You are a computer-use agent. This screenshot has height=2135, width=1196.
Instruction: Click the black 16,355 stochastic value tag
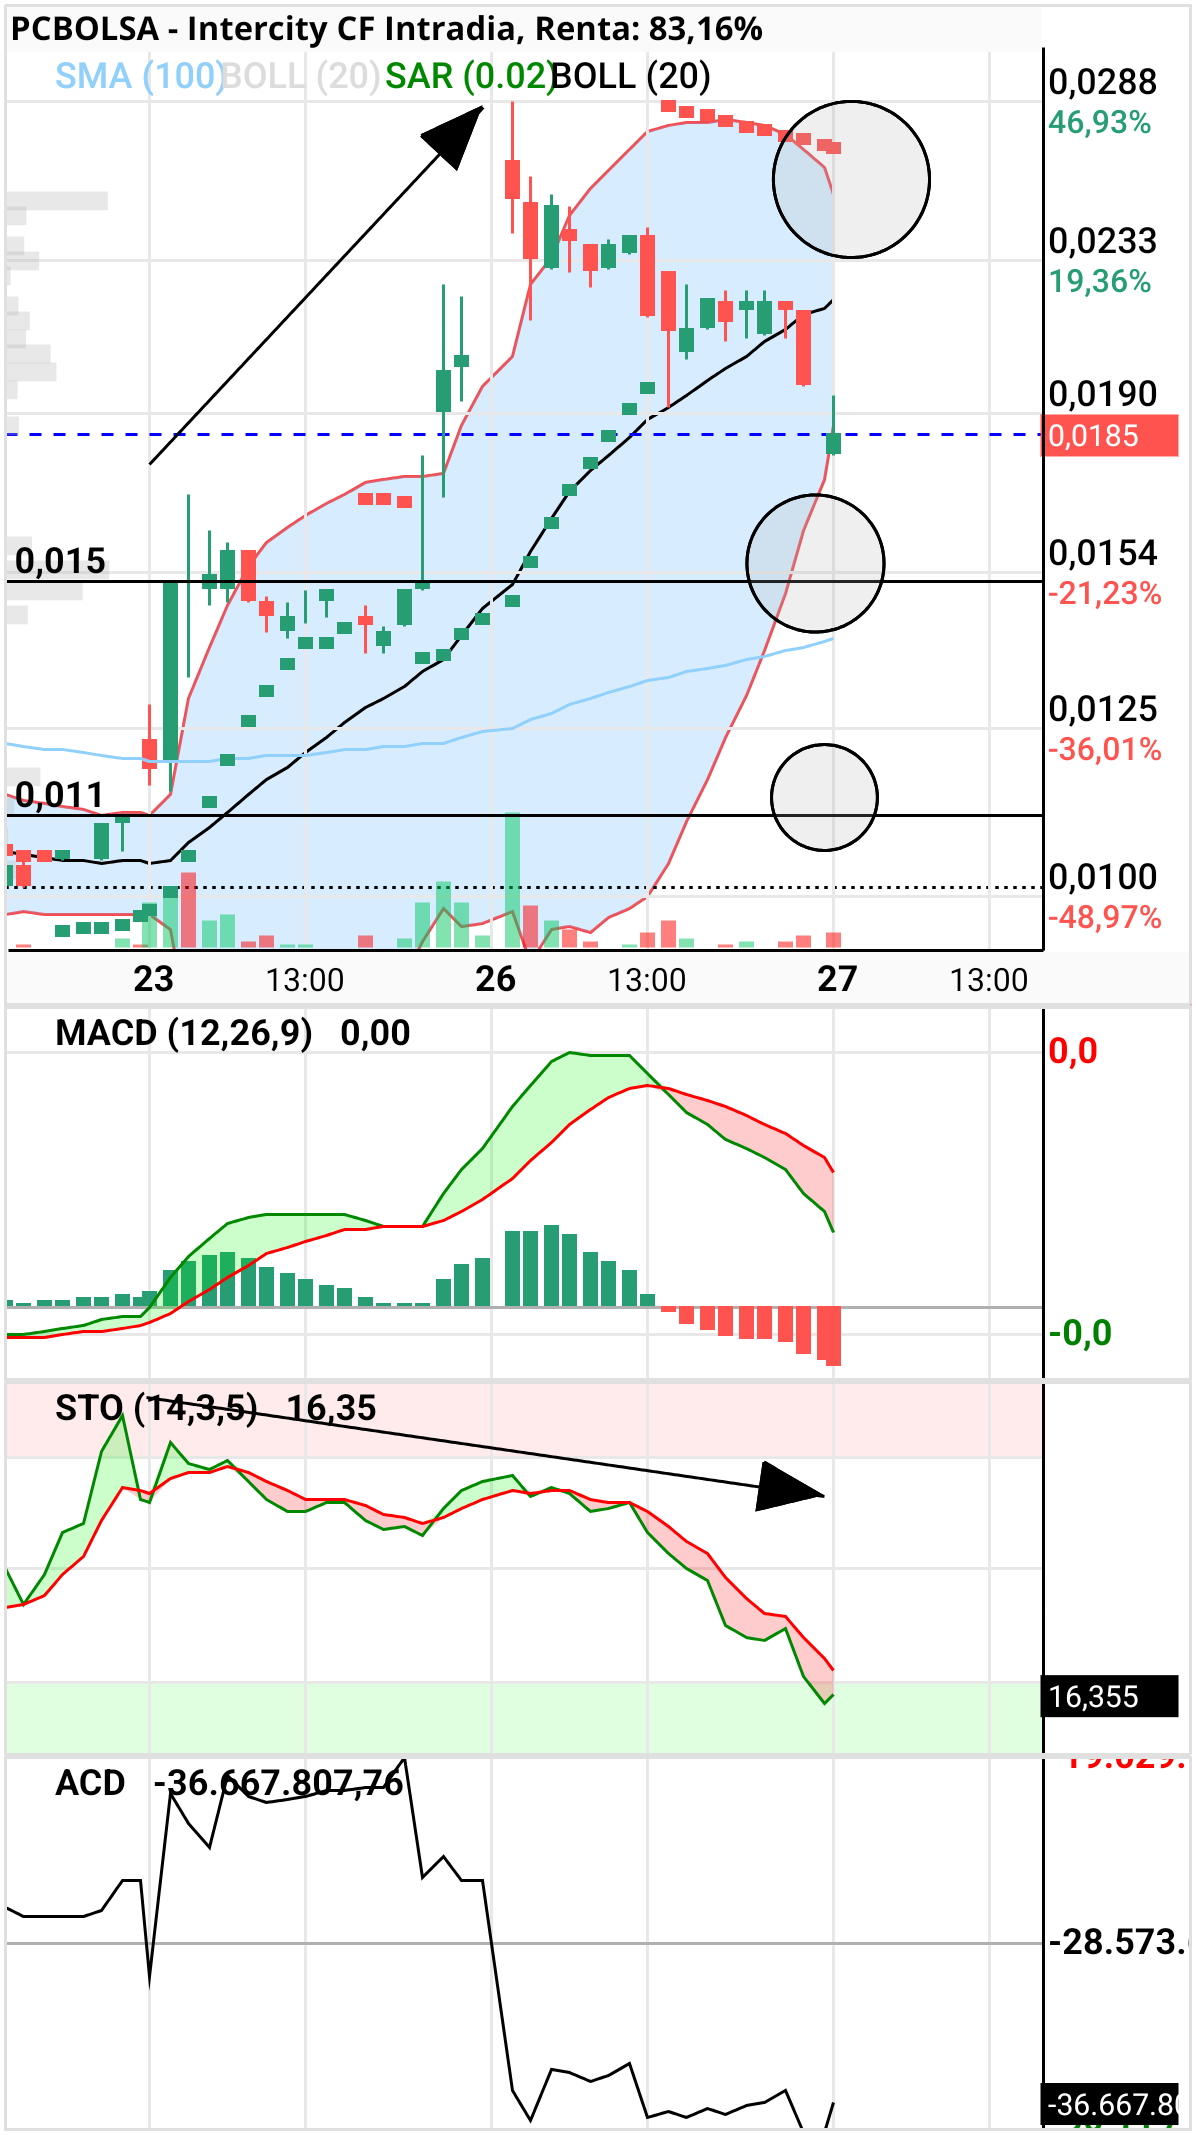(1110, 1696)
